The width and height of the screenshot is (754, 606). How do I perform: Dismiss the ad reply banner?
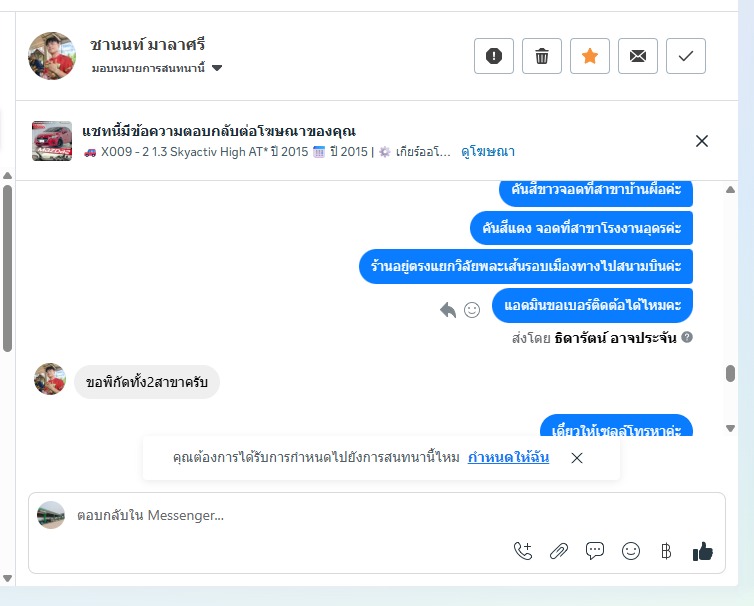click(702, 141)
